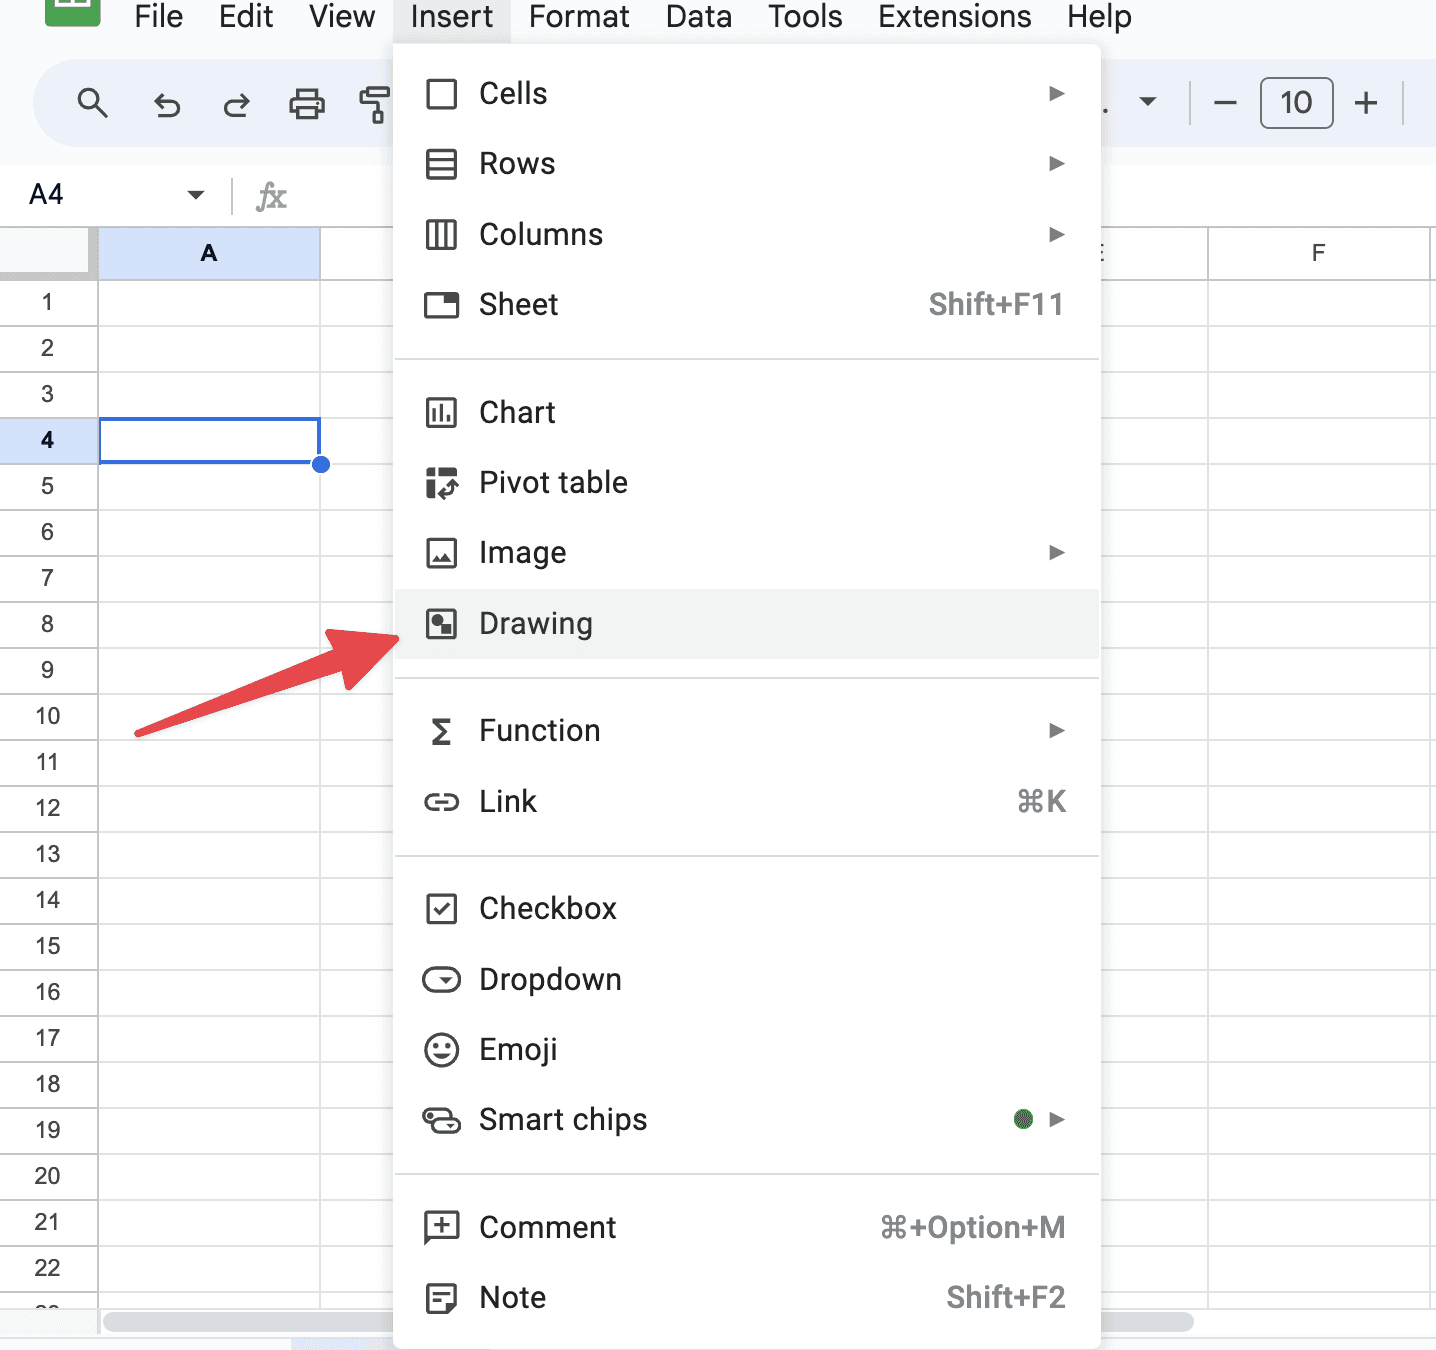
Task: Insert an Emoji
Action: [518, 1049]
